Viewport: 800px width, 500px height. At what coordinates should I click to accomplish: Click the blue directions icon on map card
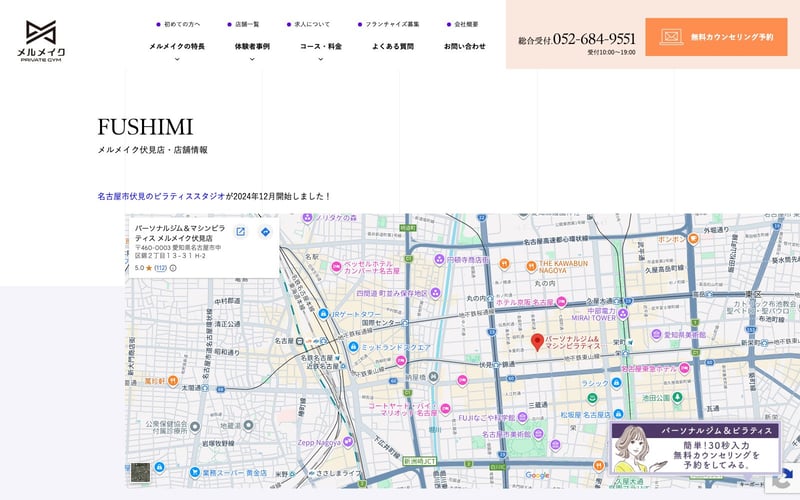pyautogui.click(x=265, y=232)
